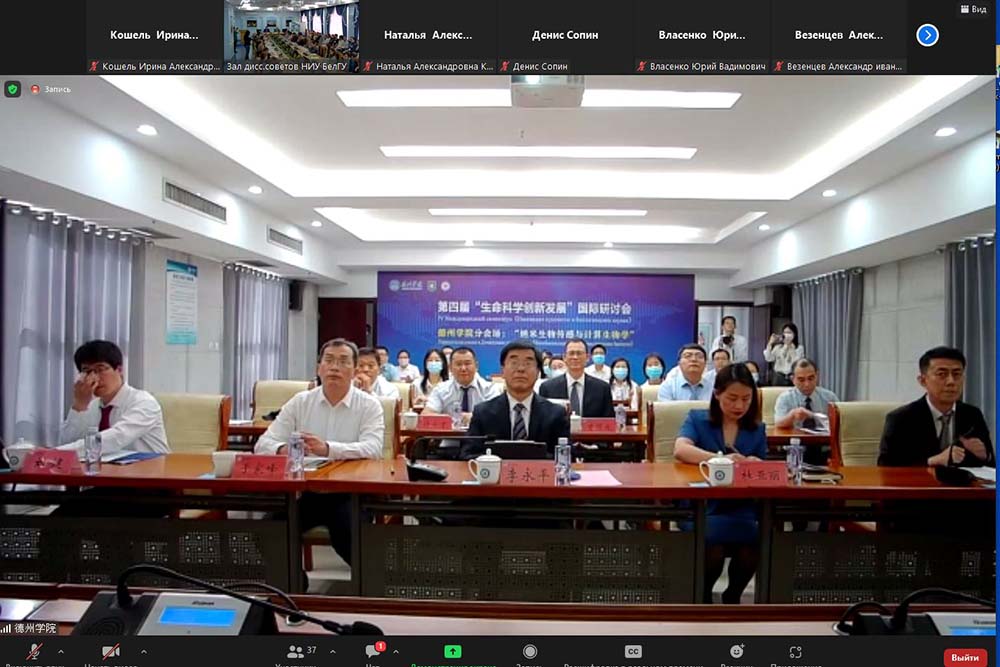Click the green security shield icon
1000x667 pixels.
[12, 89]
